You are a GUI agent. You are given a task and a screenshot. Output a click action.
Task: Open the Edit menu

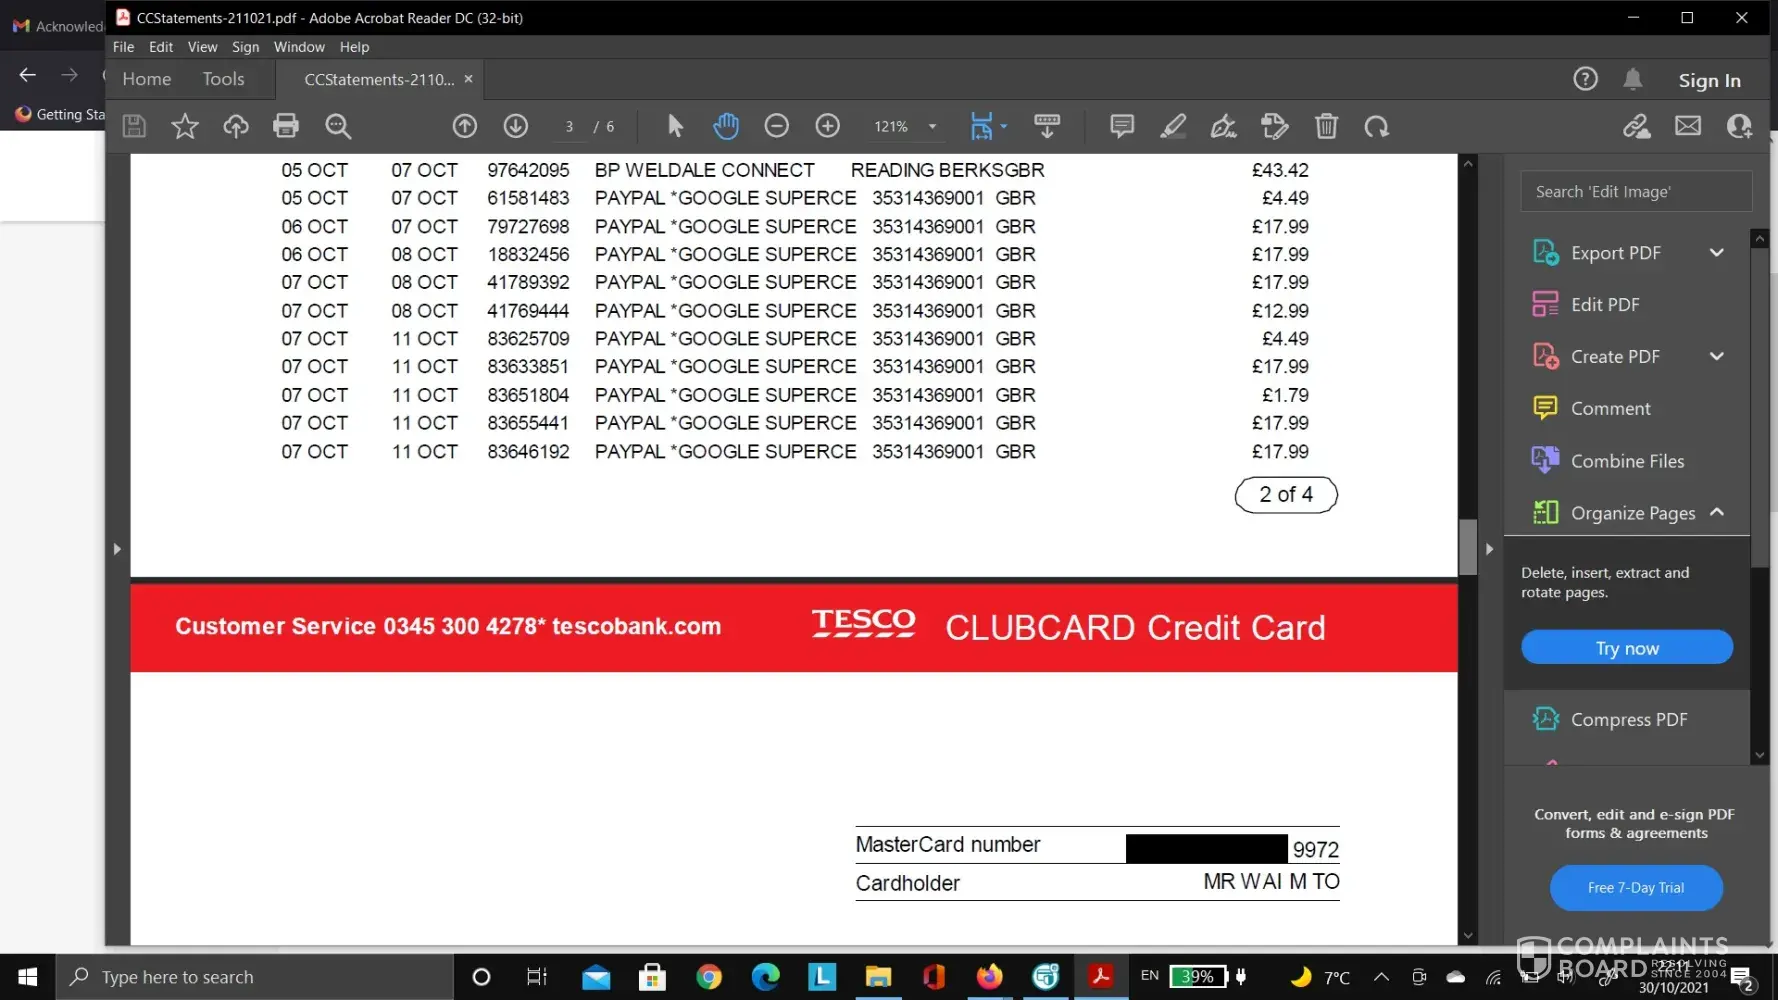(x=161, y=47)
